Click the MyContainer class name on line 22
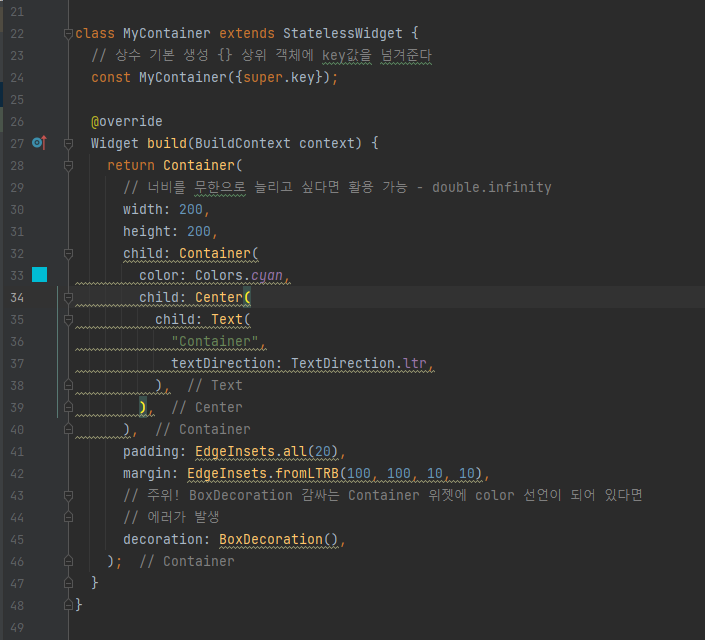 coord(166,33)
